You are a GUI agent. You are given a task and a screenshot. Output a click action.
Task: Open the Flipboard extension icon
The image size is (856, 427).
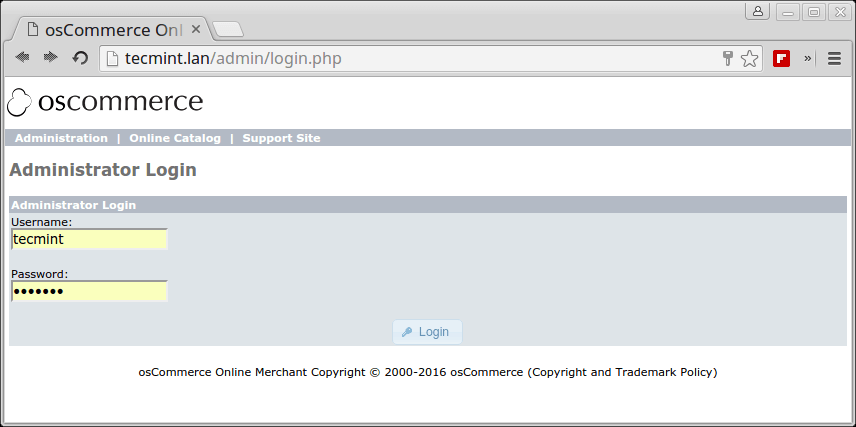pos(781,58)
